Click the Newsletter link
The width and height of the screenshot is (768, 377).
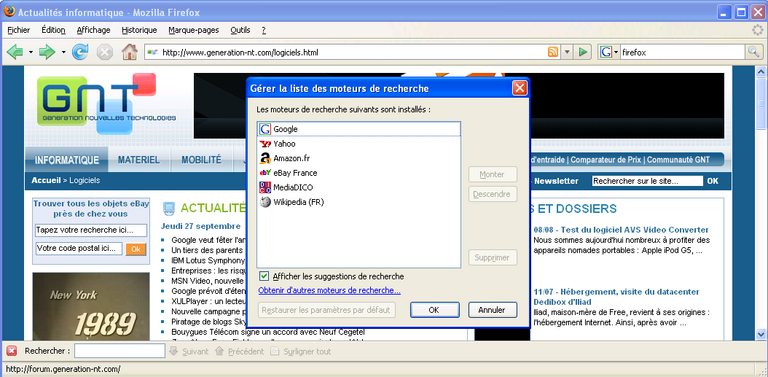556,181
